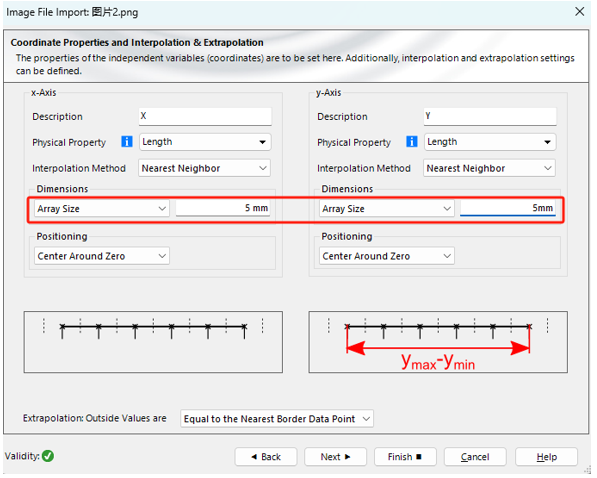Expand y-Axis Center Around Zero positioning
This screenshot has width=597, height=478.
point(386,256)
